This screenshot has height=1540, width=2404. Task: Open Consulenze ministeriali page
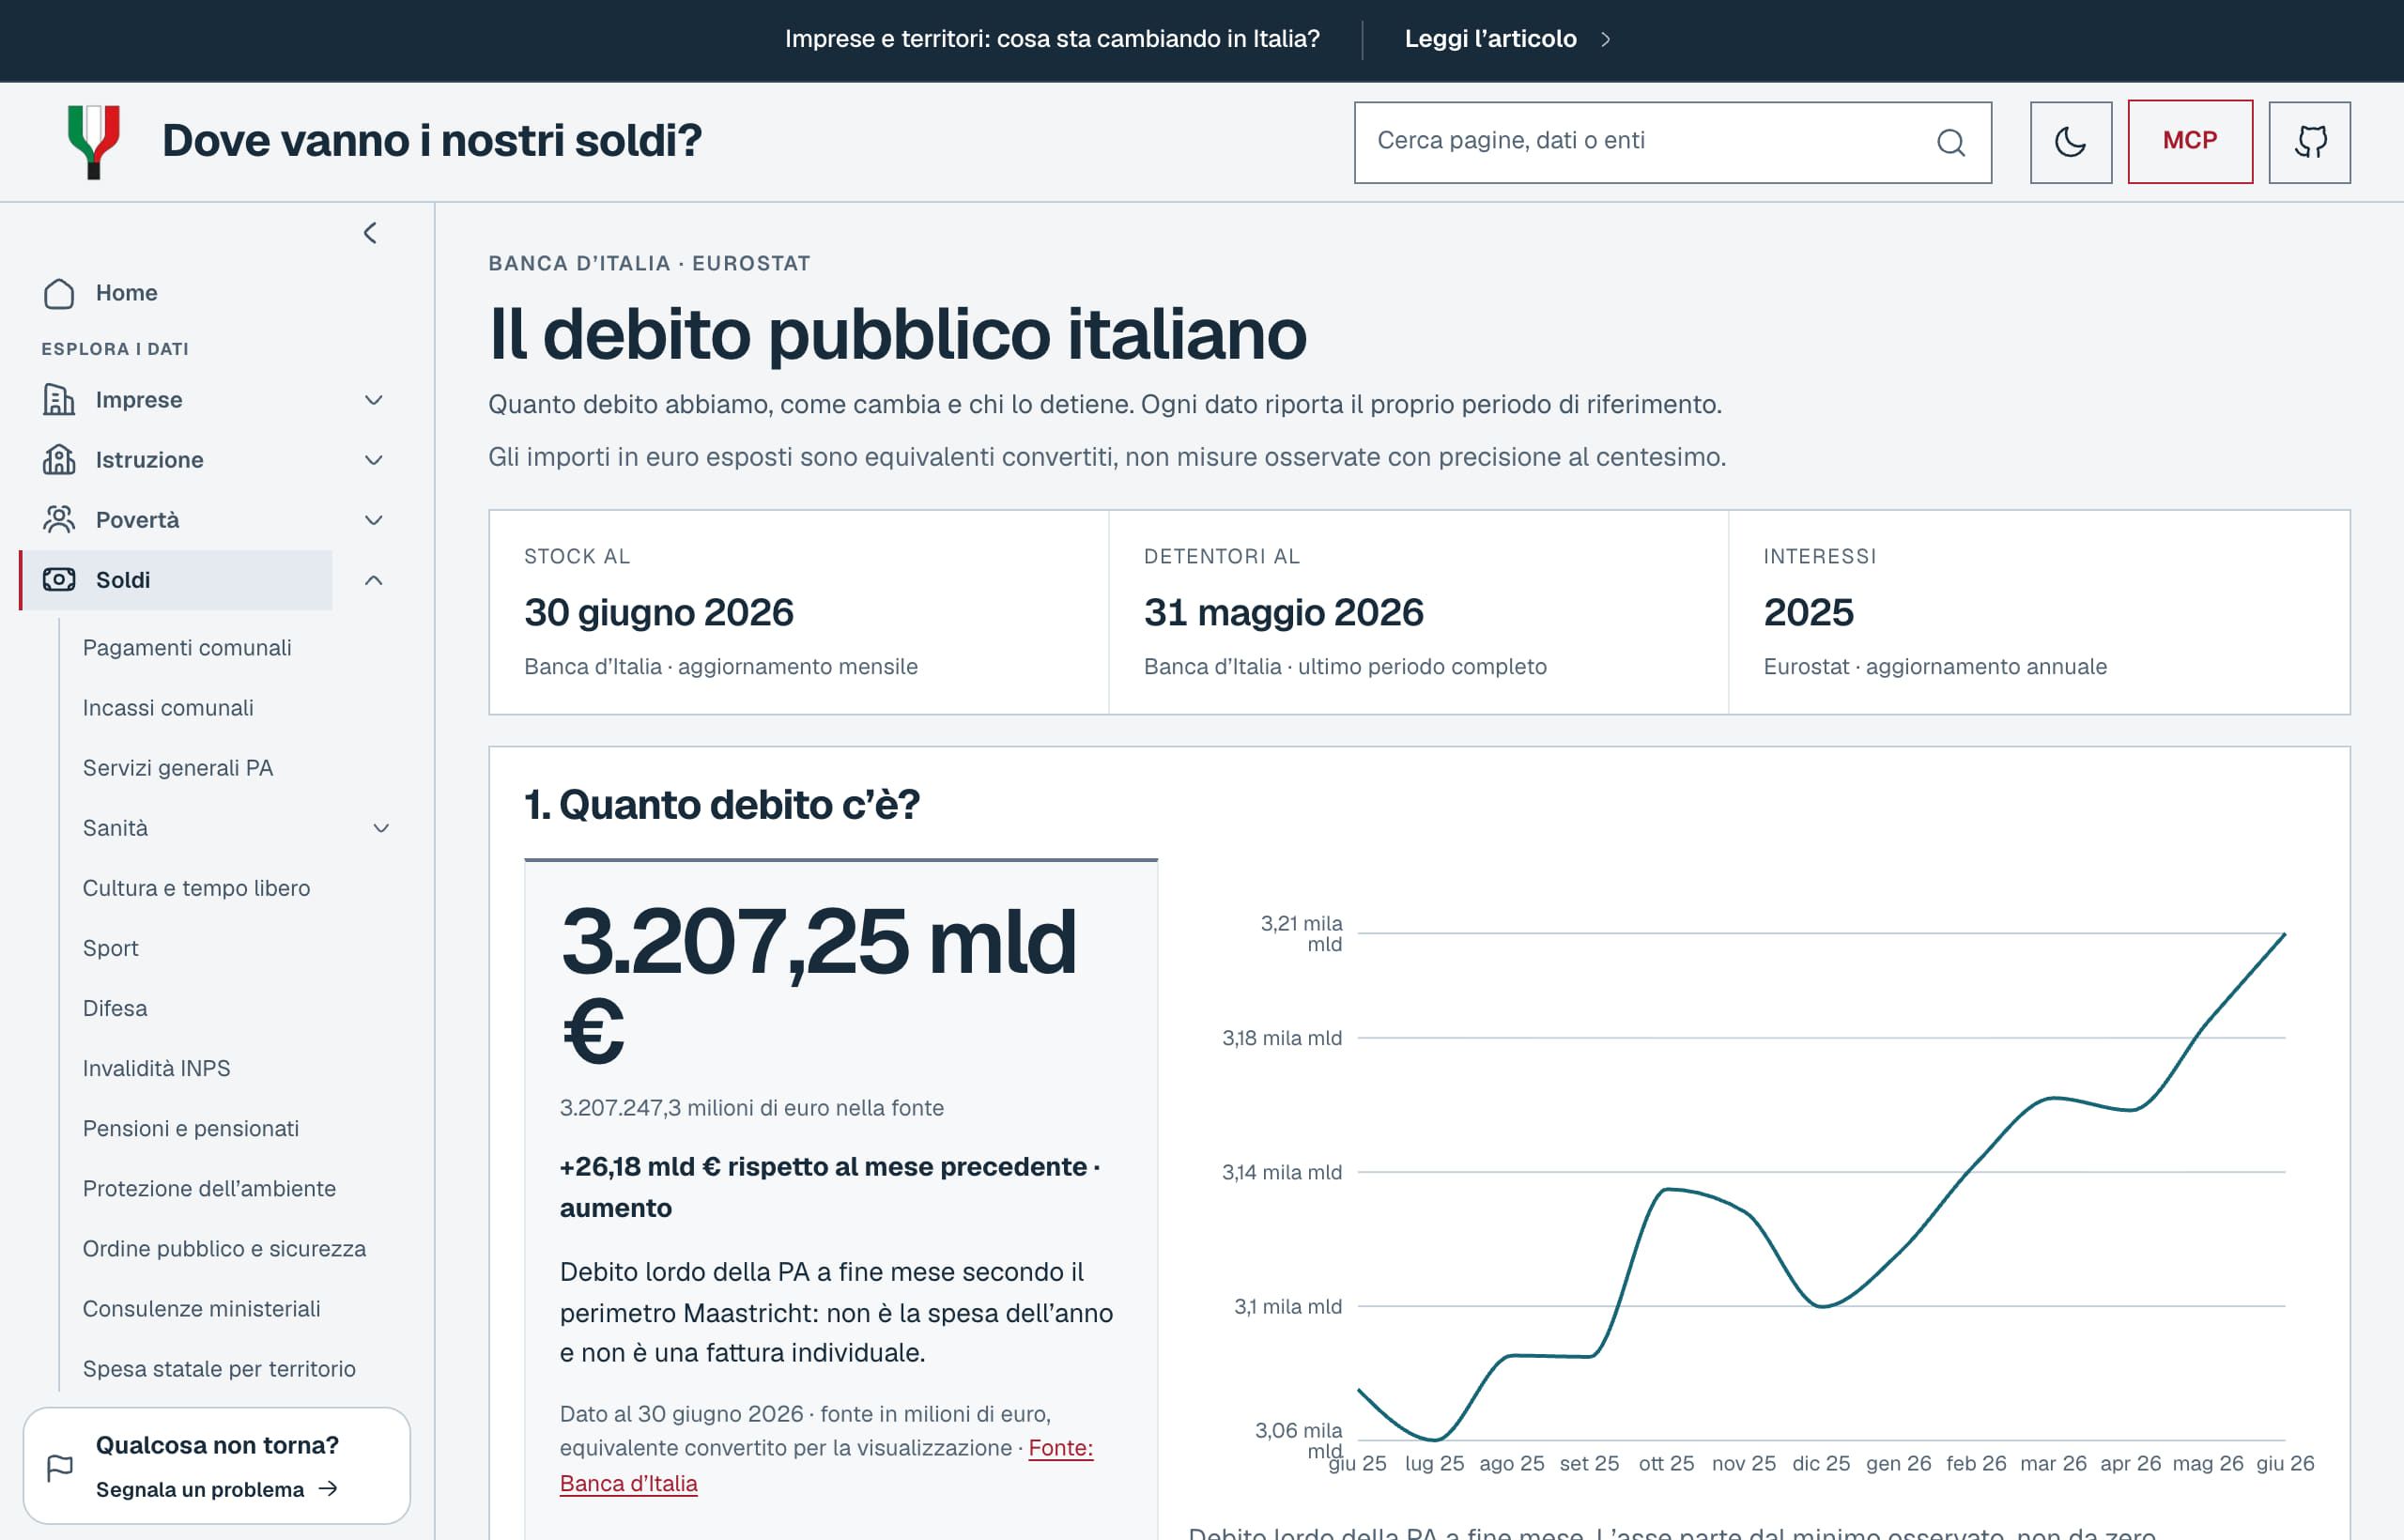tap(201, 1308)
